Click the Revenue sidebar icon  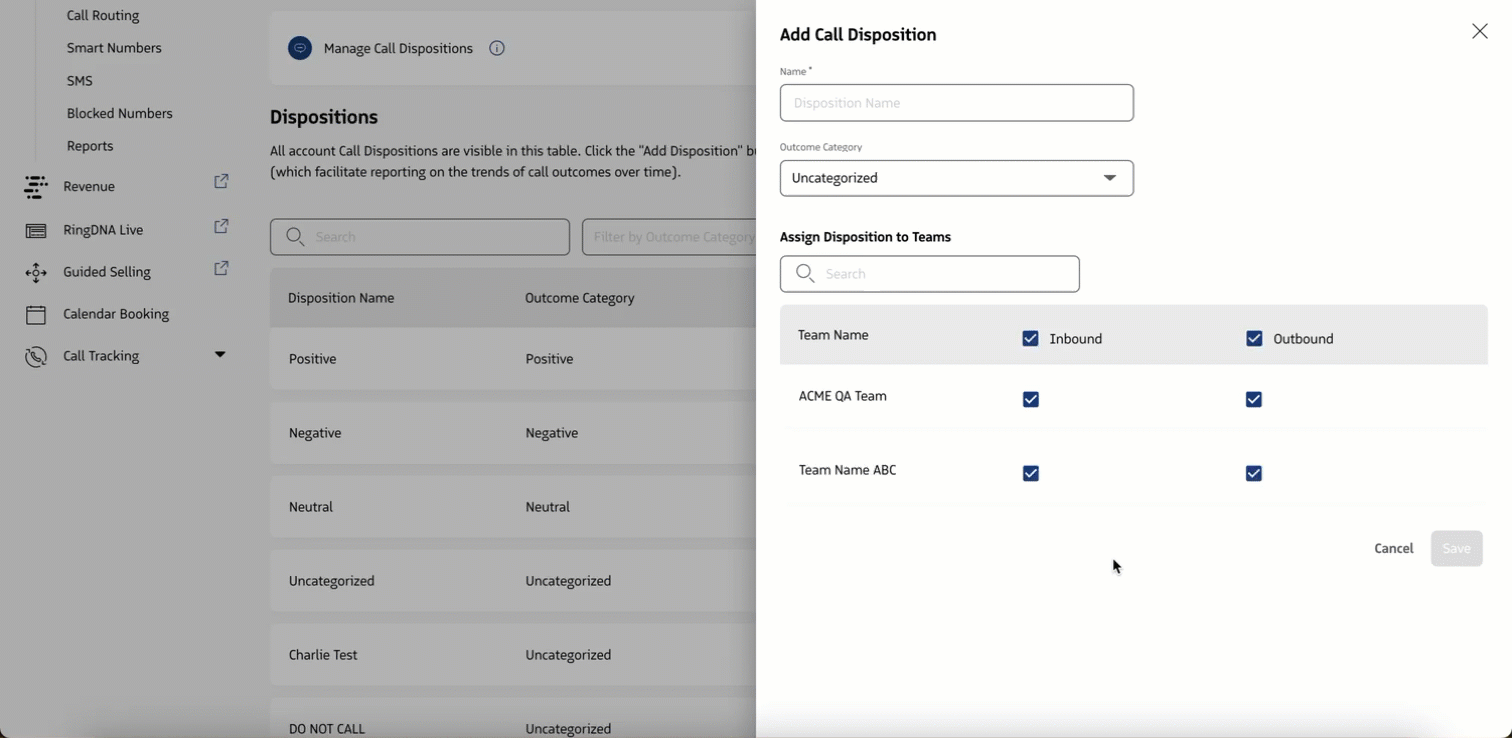coord(36,187)
